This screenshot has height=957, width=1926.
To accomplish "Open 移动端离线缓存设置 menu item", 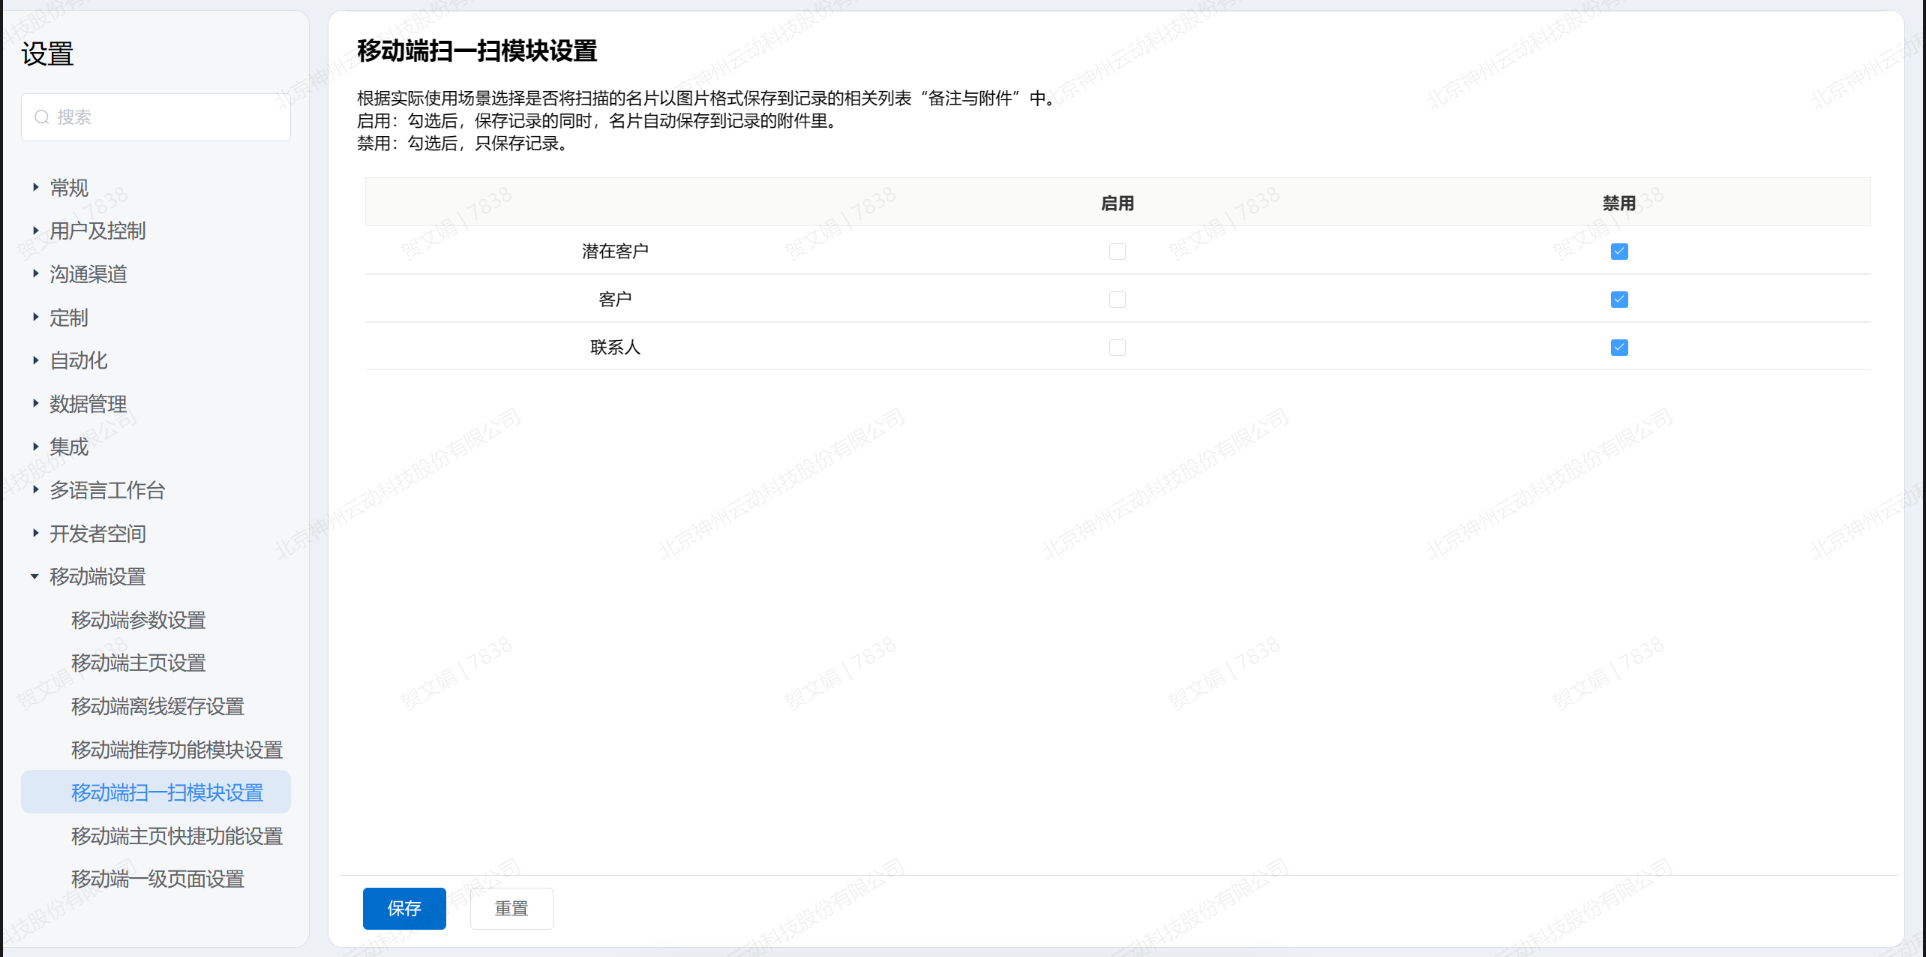I will coord(157,707).
